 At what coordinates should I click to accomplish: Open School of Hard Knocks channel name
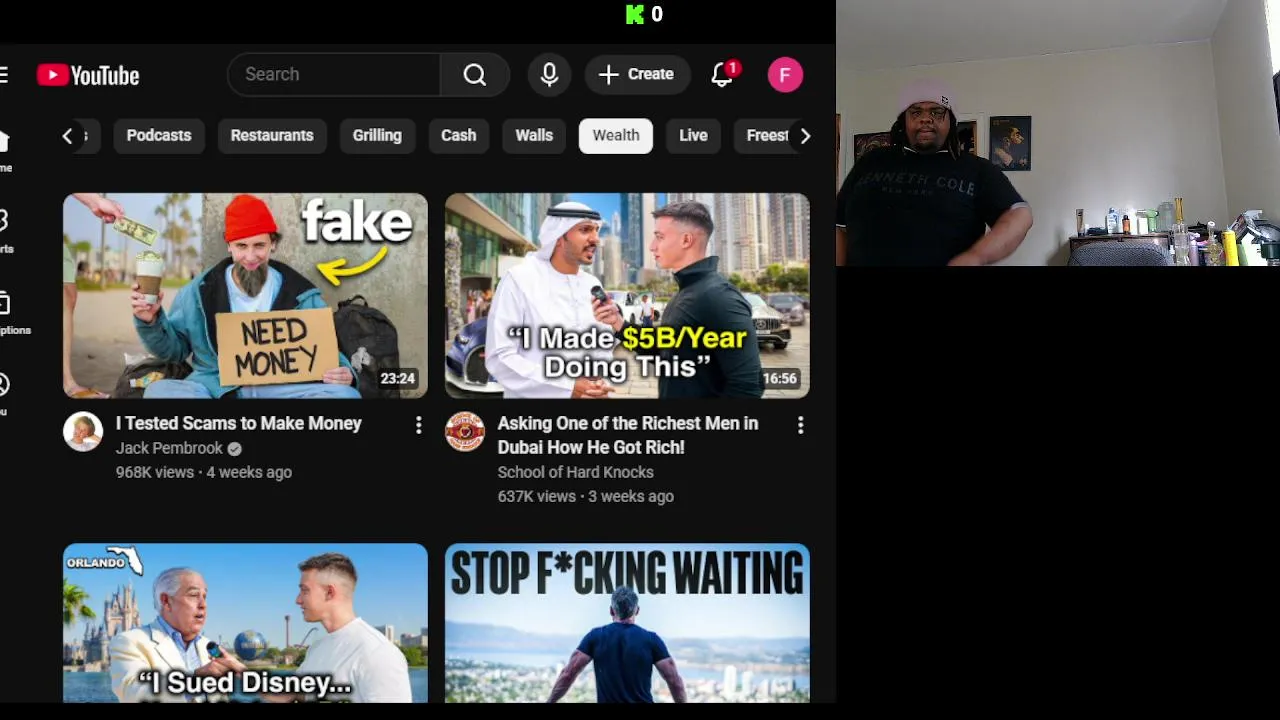(576, 473)
